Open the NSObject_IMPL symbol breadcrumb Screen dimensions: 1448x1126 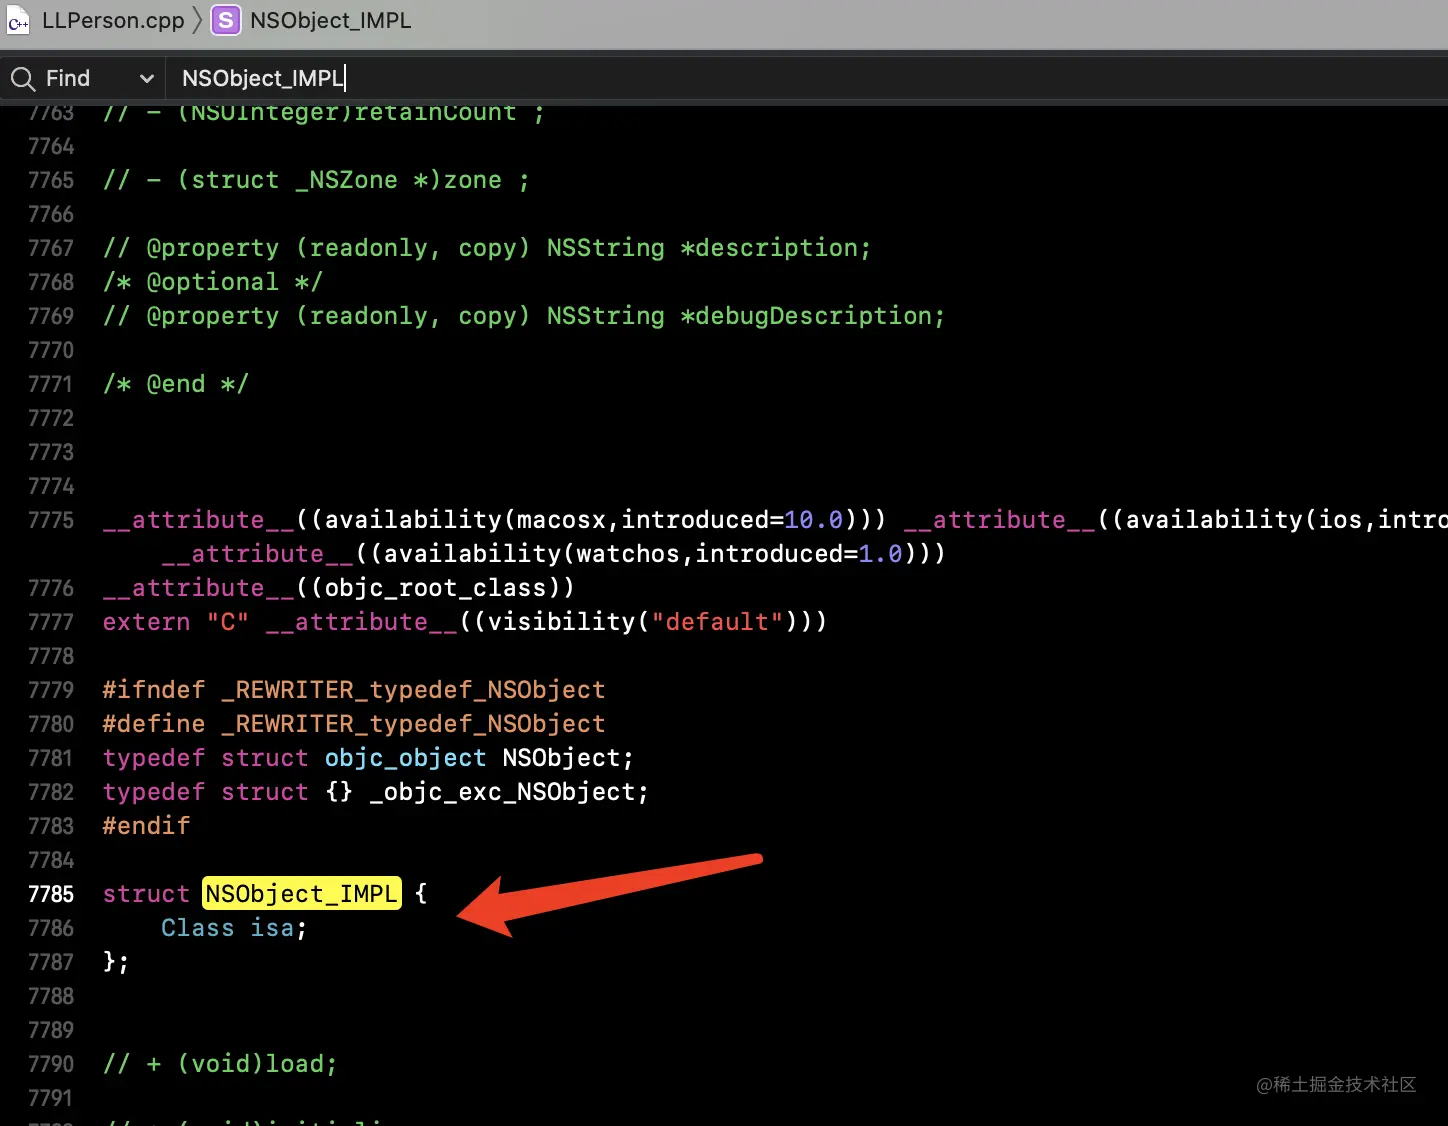click(330, 21)
